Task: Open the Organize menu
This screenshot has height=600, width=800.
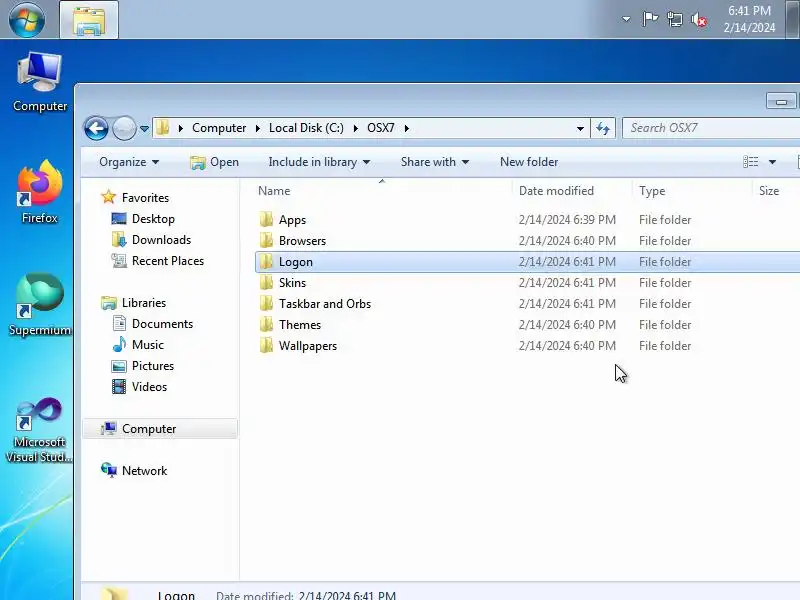Action: point(129,162)
